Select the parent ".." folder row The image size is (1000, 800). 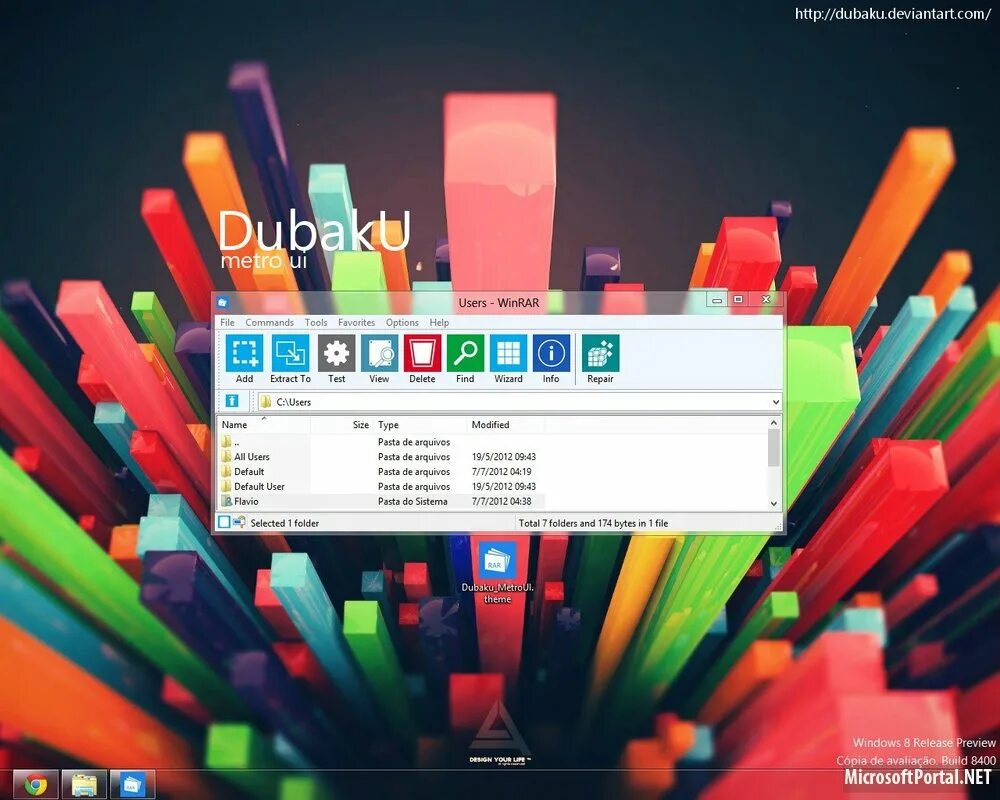[x=381, y=442]
